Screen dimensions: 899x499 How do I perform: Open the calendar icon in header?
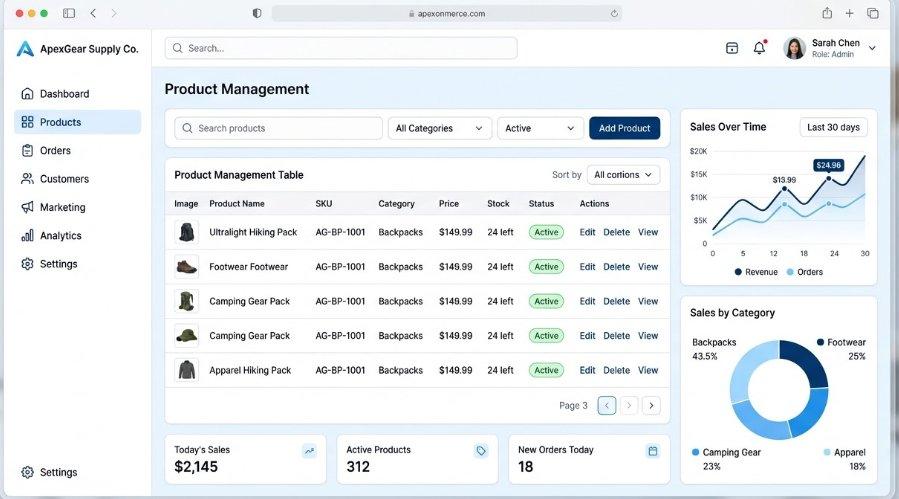pyautogui.click(x=732, y=48)
